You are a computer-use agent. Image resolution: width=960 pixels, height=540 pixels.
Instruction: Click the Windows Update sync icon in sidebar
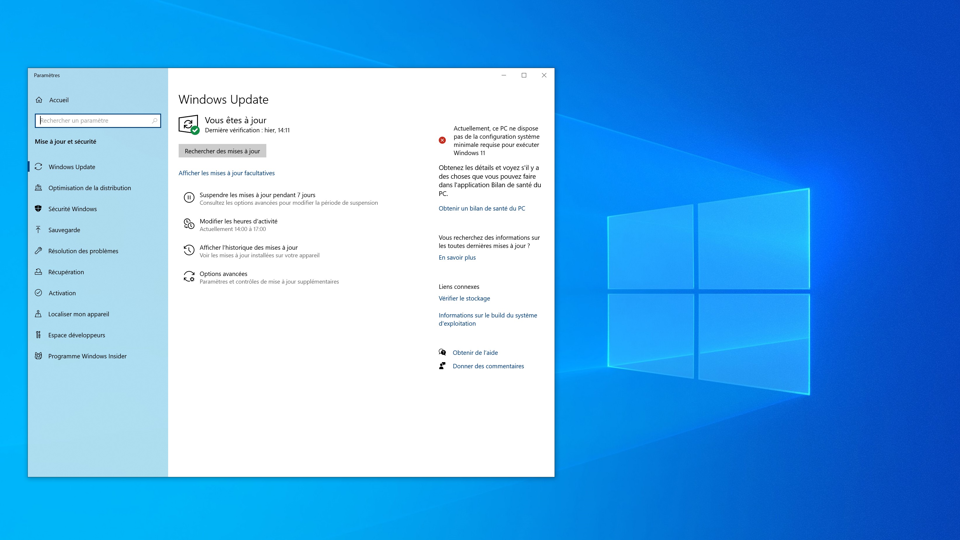click(x=39, y=167)
